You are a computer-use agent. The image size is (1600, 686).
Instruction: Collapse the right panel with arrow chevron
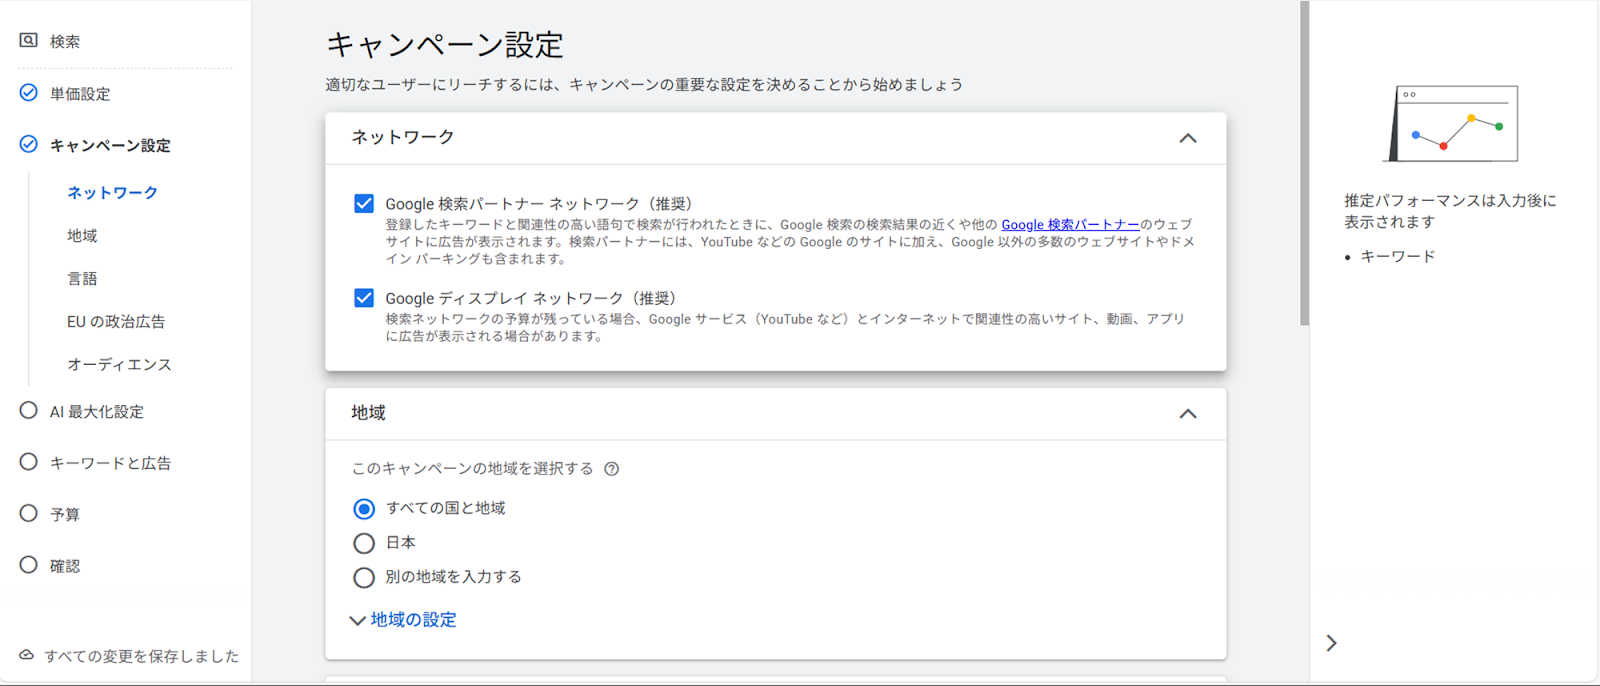click(x=1331, y=643)
